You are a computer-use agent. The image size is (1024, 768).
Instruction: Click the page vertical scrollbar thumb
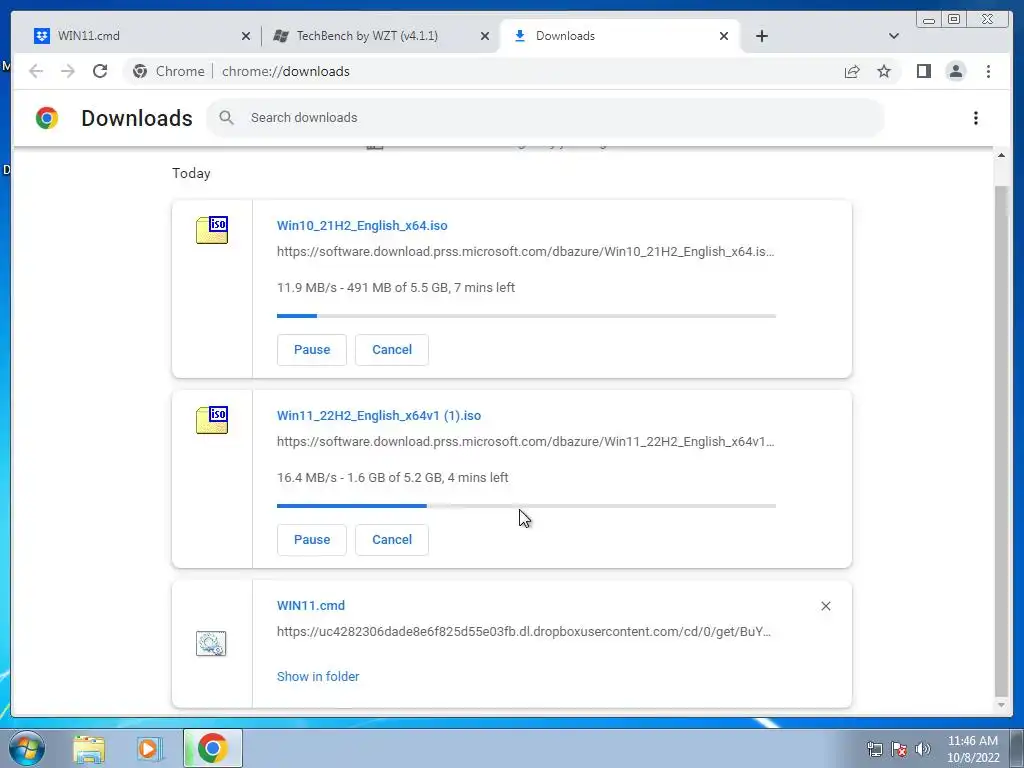(1001, 441)
